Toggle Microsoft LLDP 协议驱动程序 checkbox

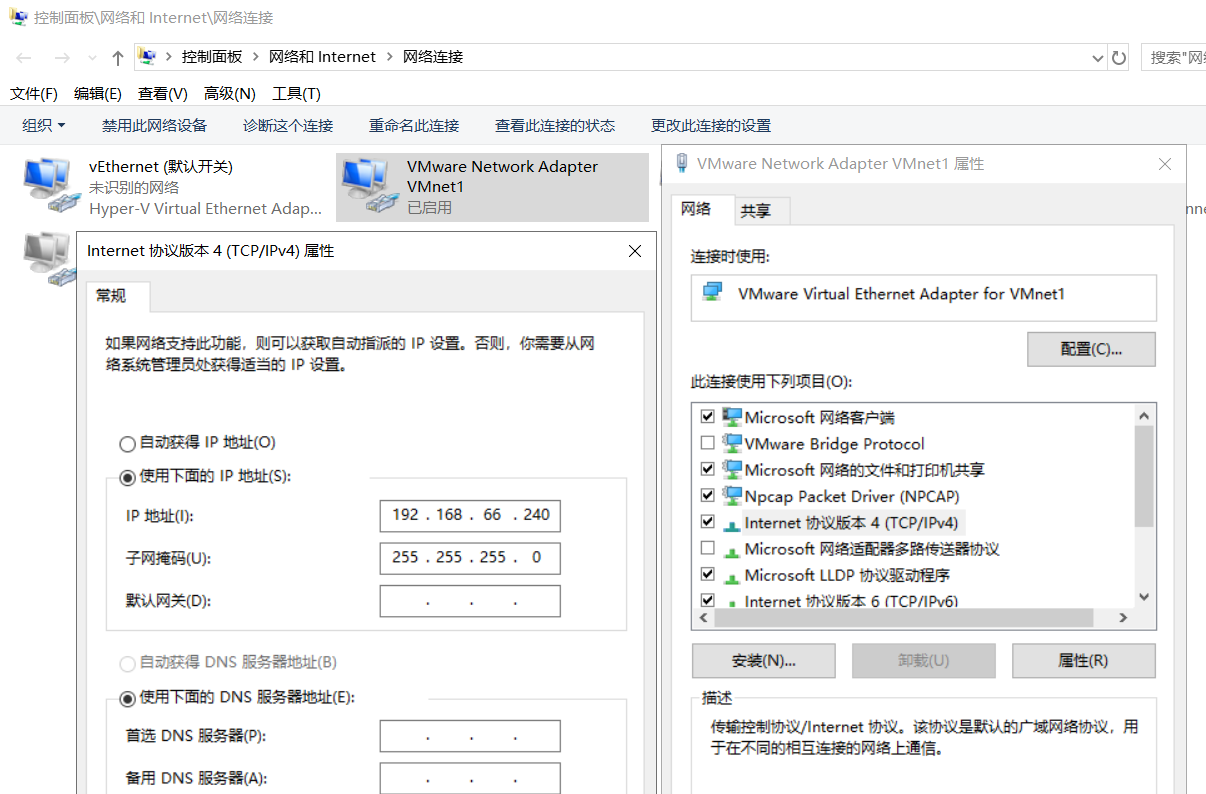[x=708, y=574]
